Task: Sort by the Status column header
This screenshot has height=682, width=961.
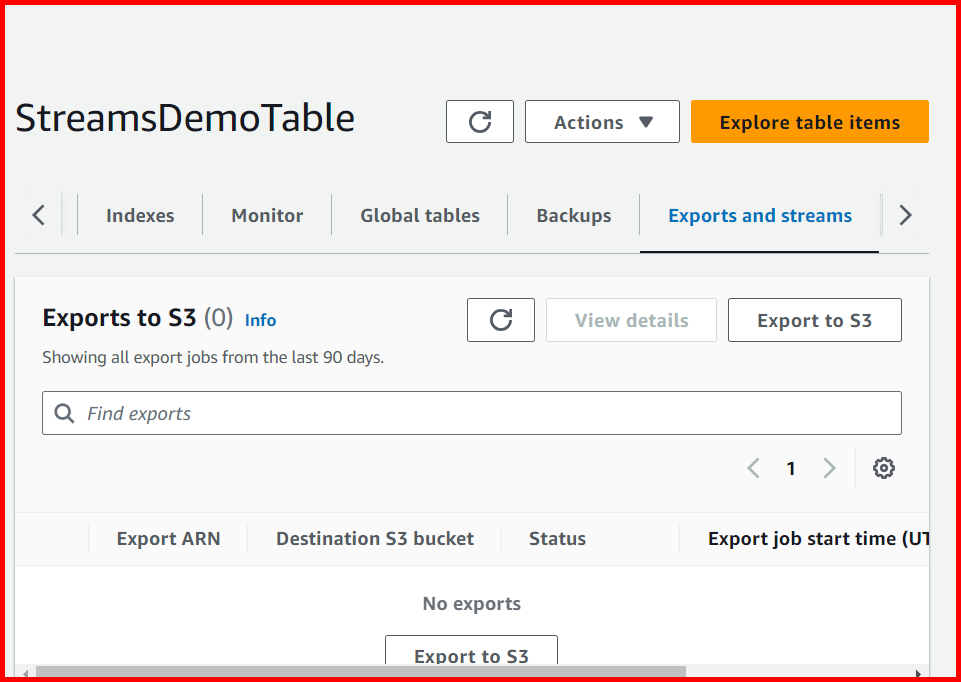Action: 557,538
